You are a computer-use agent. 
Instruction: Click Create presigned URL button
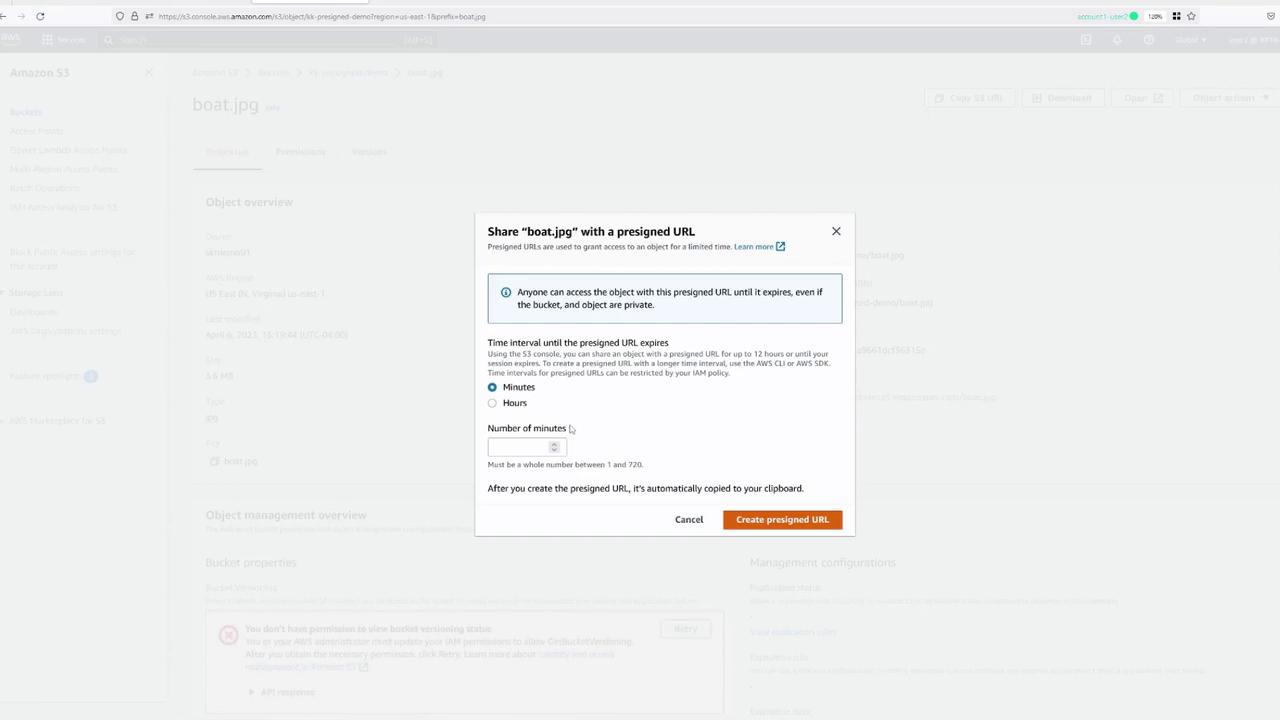point(782,519)
